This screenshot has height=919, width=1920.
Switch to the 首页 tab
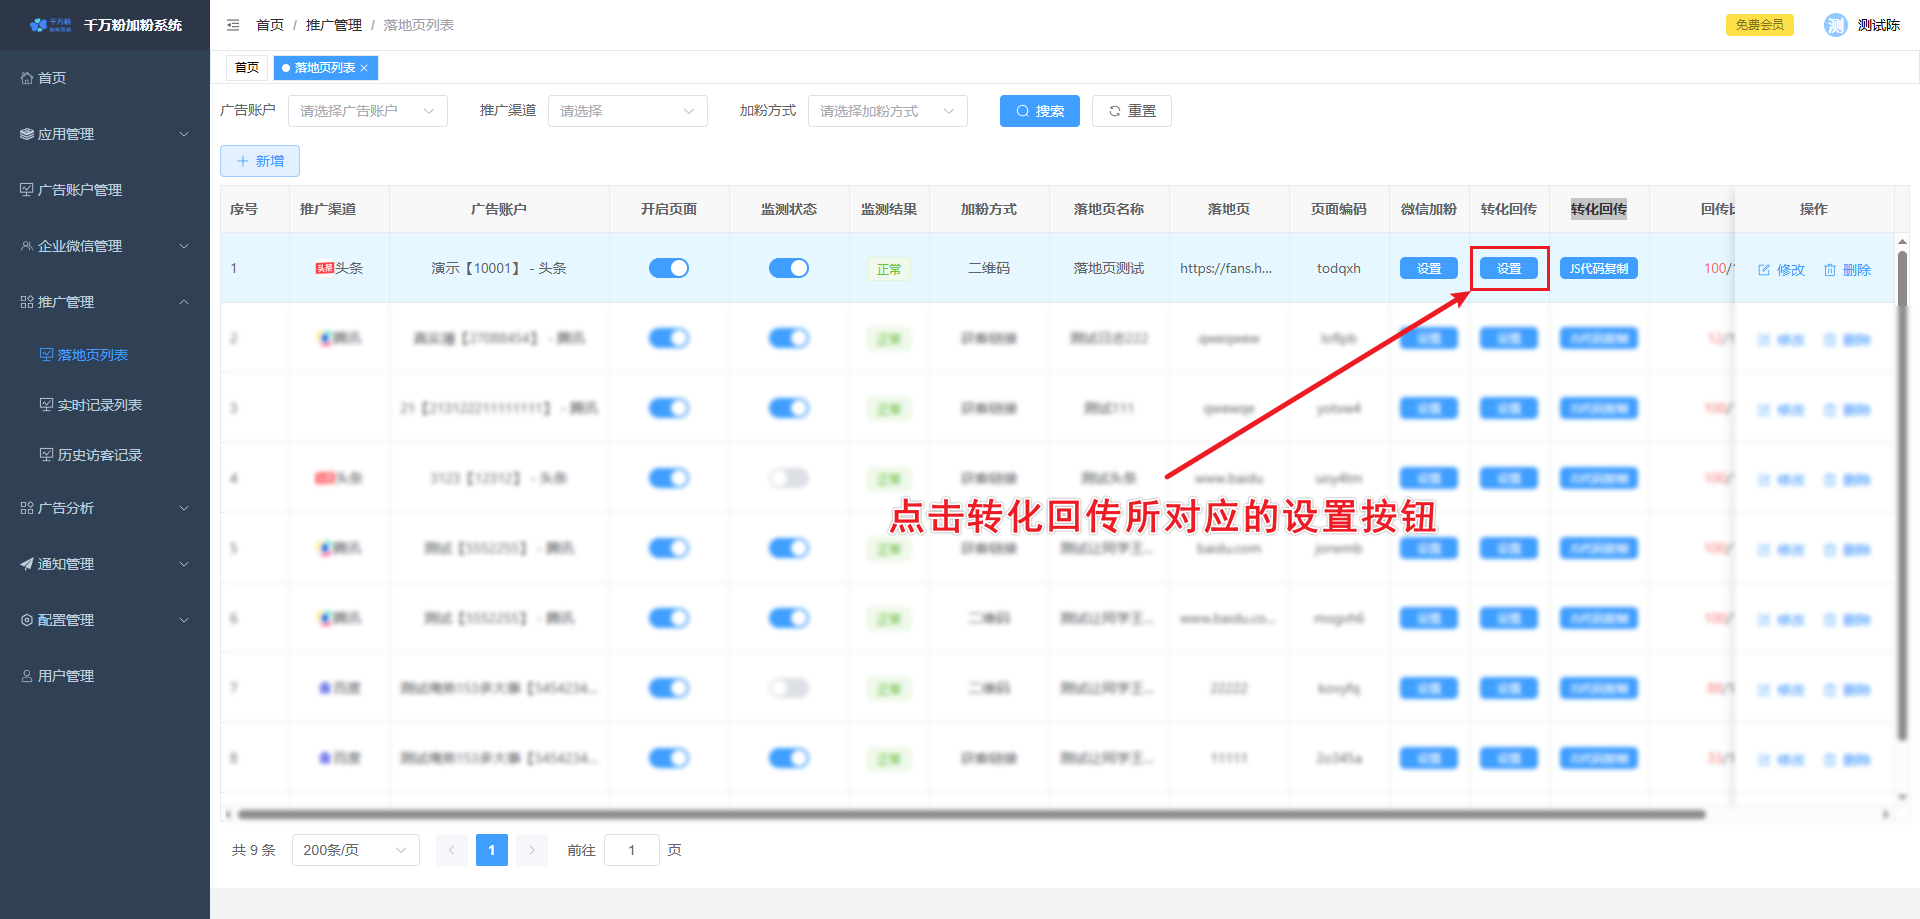[x=247, y=68]
